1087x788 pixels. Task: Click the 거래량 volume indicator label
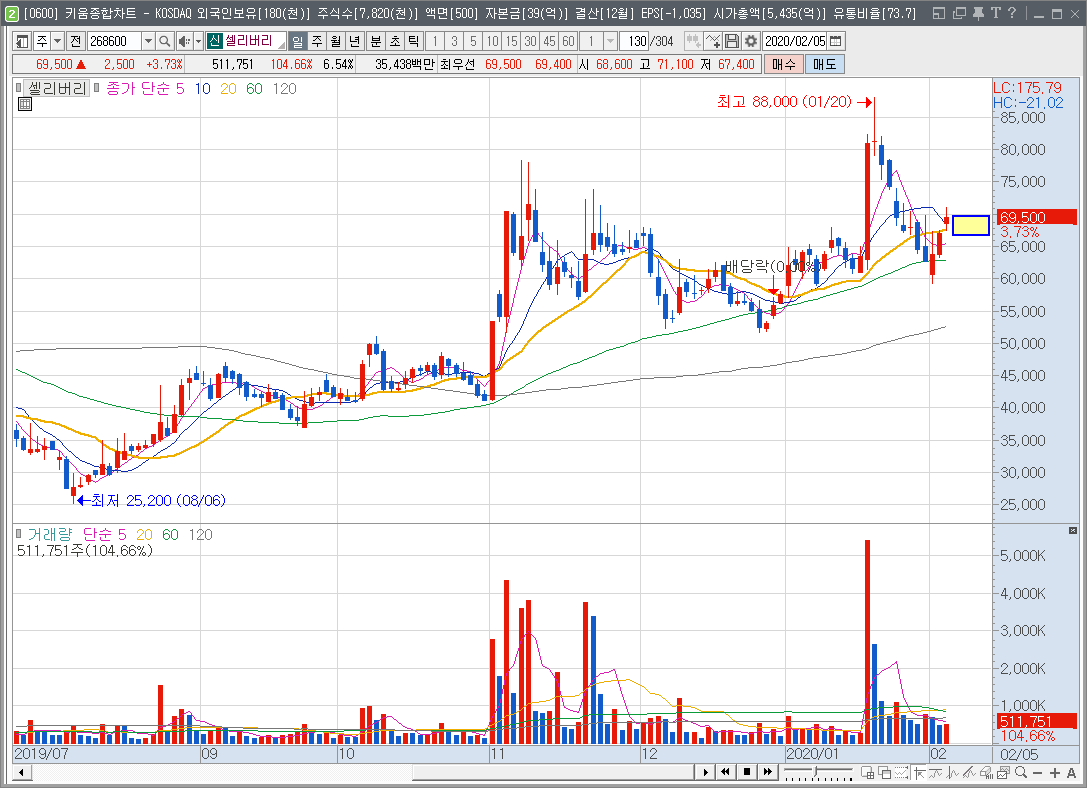click(50, 534)
